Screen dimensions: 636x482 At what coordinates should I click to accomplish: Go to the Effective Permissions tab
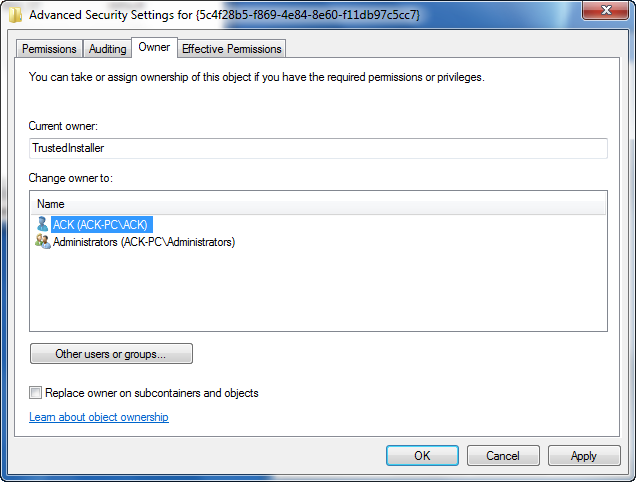[x=232, y=49]
